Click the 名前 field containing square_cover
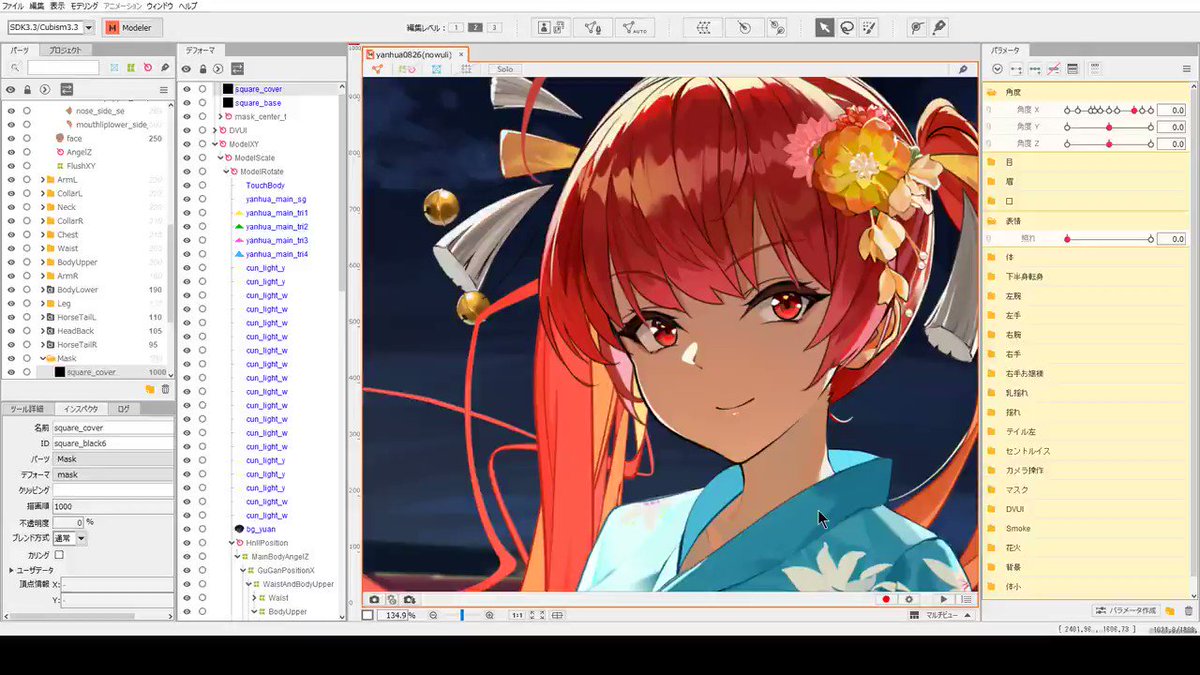Viewport: 1200px width, 675px height. [x=112, y=427]
